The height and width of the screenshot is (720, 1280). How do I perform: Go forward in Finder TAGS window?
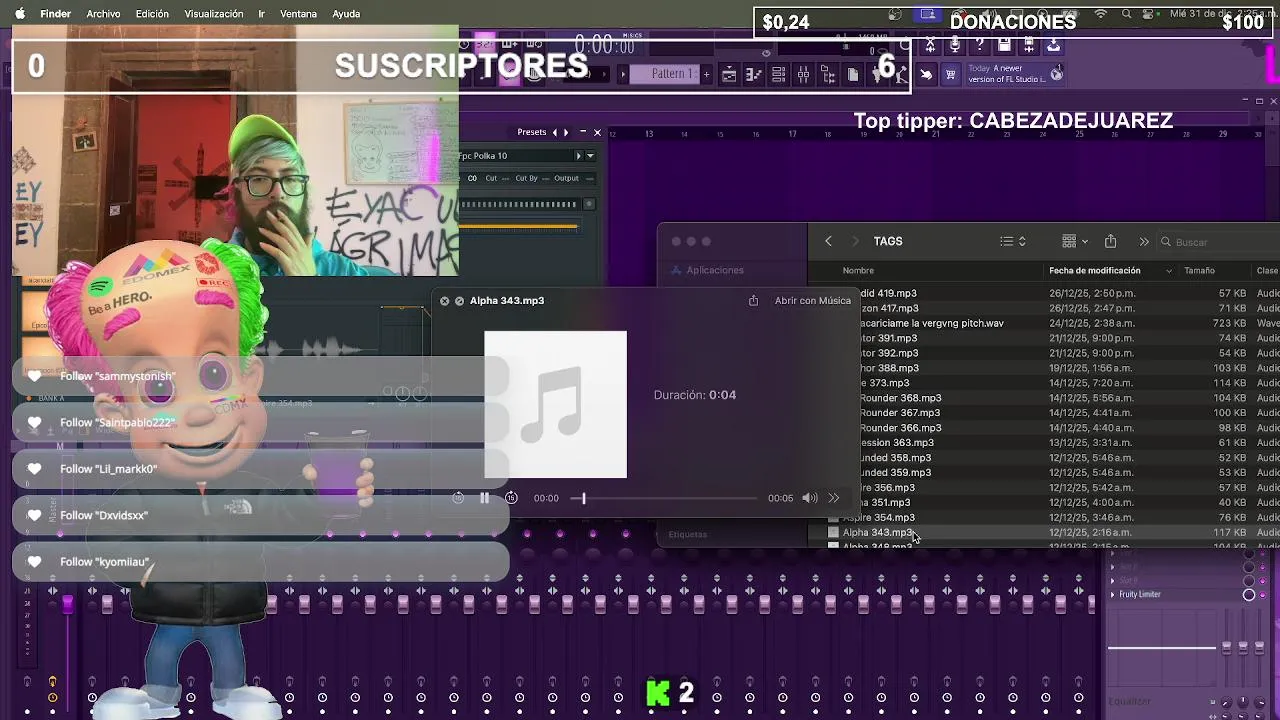854,241
